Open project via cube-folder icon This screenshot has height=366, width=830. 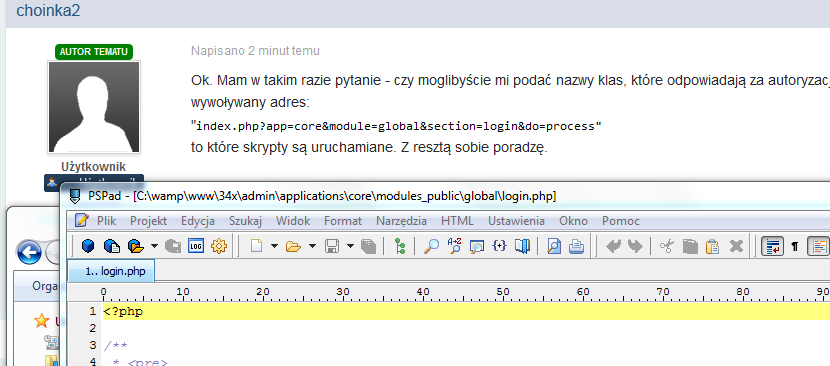pos(136,246)
